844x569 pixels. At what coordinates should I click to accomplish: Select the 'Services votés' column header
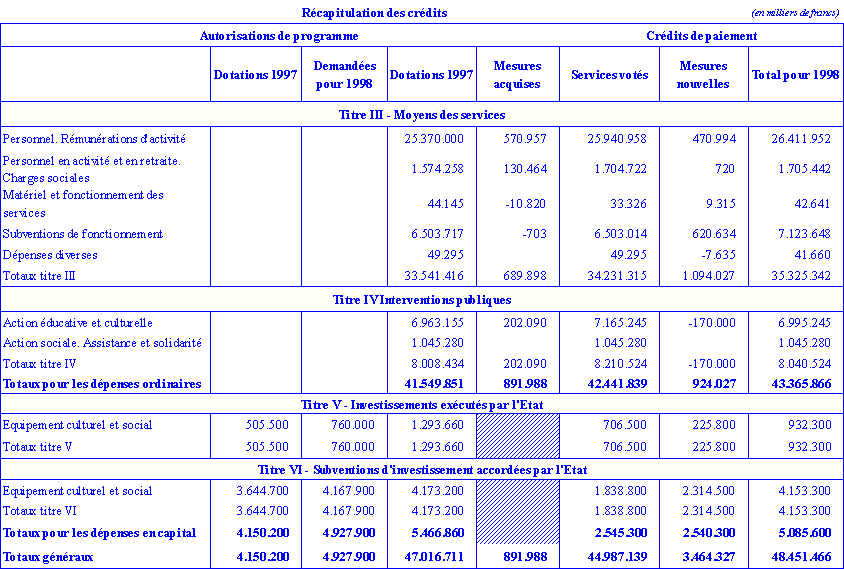point(609,75)
